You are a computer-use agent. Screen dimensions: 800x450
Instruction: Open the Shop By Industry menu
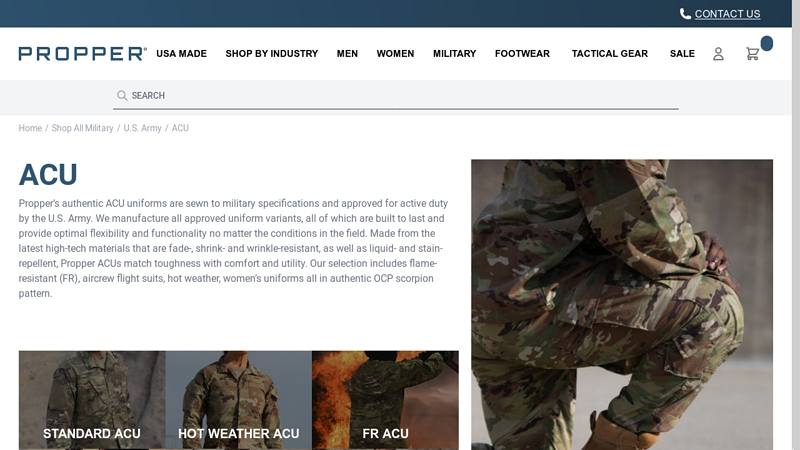pos(271,54)
